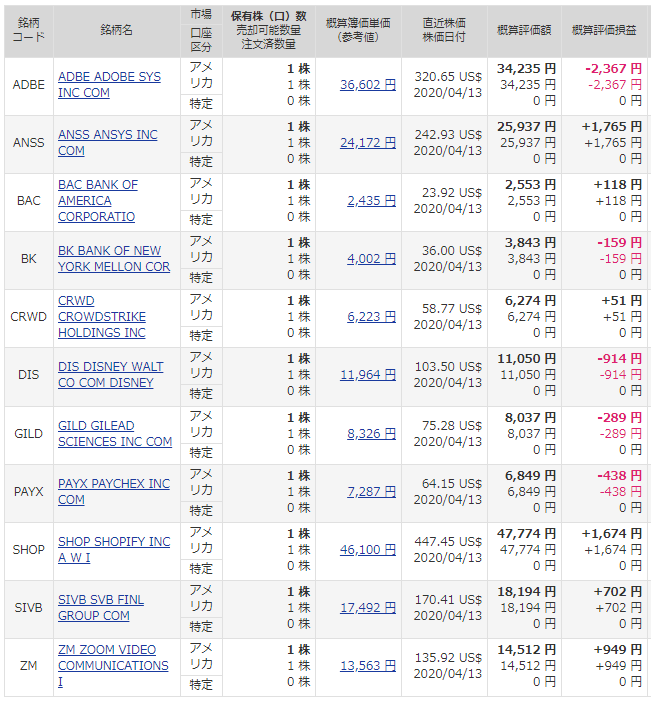Click the bold +1,765 円 gain value
The height and width of the screenshot is (702, 651).
(612, 127)
